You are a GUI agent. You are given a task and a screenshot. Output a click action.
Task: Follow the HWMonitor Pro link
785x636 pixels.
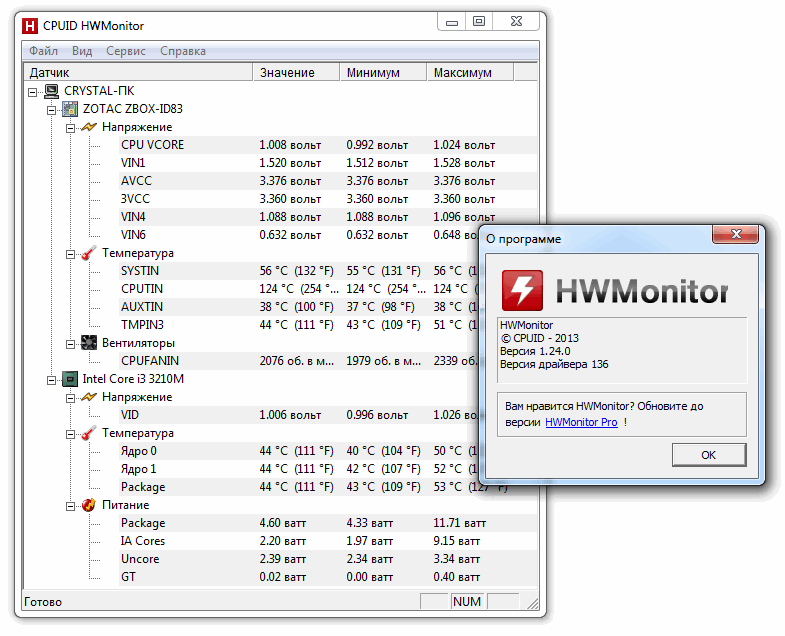(581, 422)
